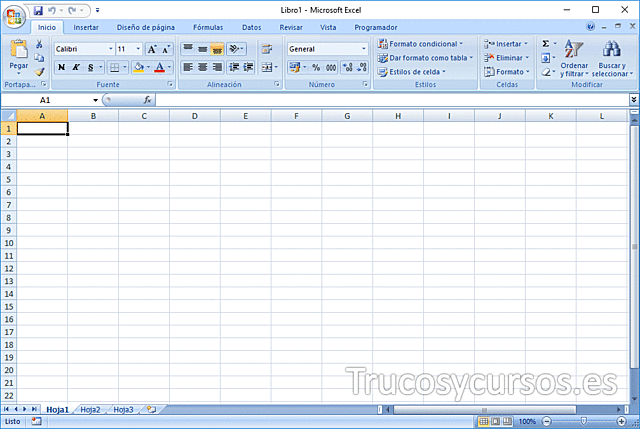Image resolution: width=640 pixels, height=429 pixels.
Task: Open text orientation dropdown
Action: pos(236,49)
